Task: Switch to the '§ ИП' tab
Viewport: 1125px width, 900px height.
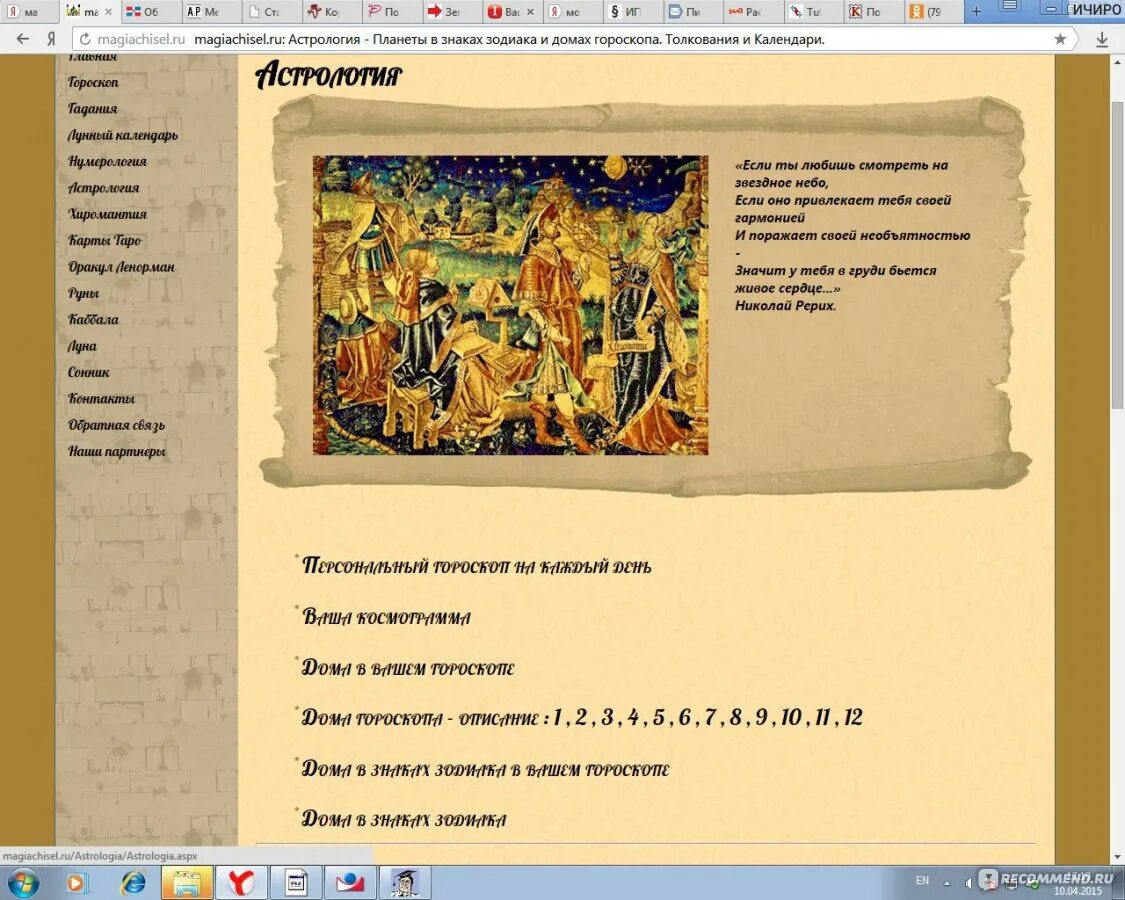Action: (631, 11)
